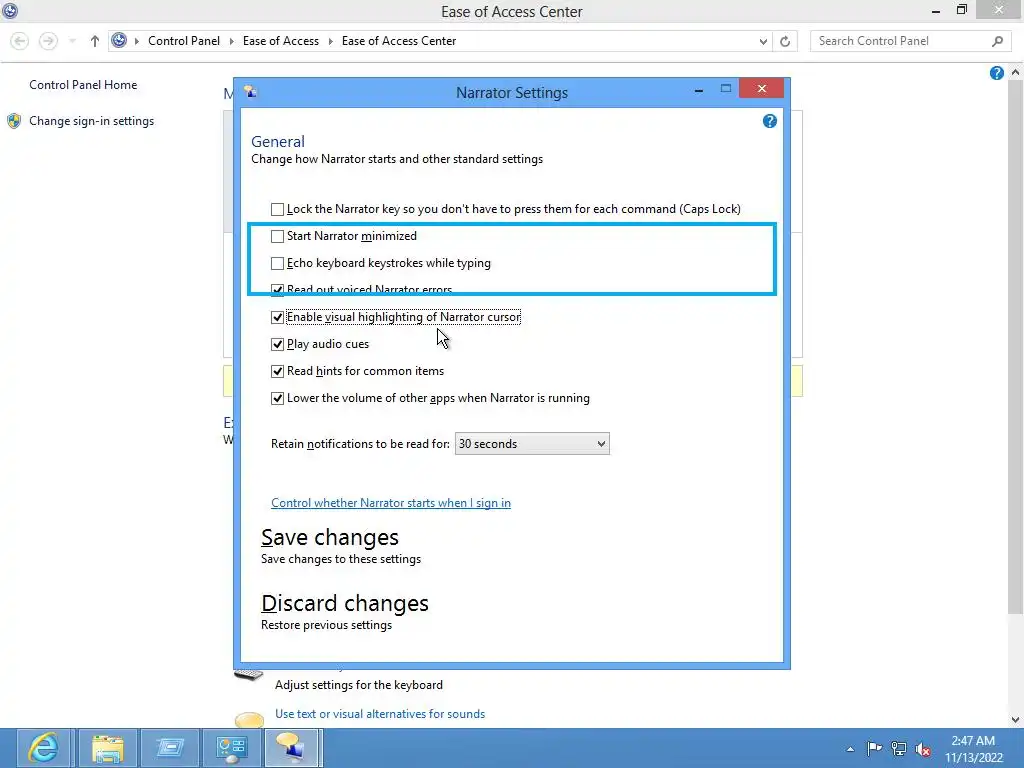Image resolution: width=1024 pixels, height=768 pixels.
Task: Click the muted volume icon in the tray
Action: 923,749
